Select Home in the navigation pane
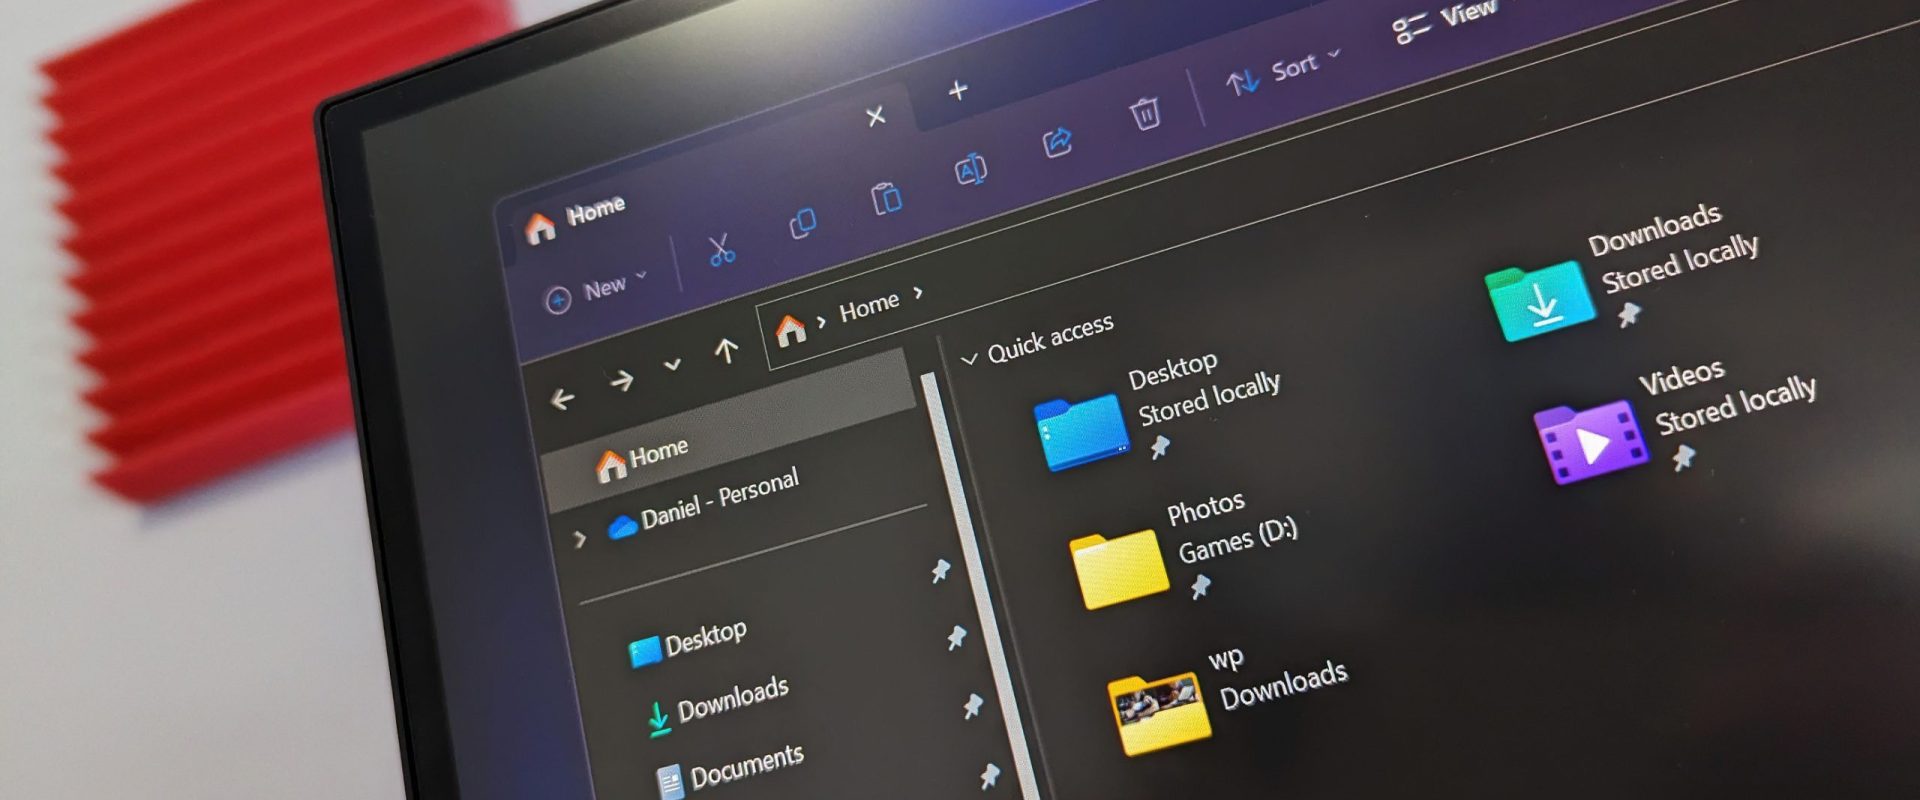 [x=656, y=455]
